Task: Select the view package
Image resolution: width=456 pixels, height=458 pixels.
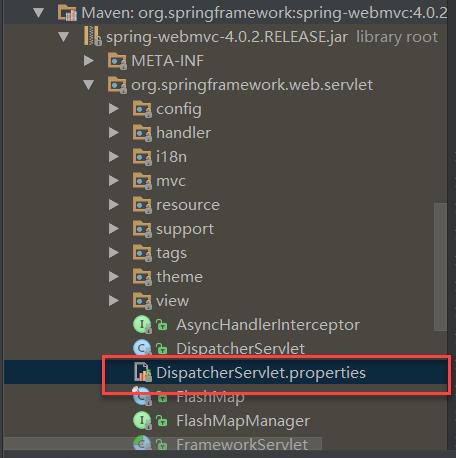Action: pos(173,301)
